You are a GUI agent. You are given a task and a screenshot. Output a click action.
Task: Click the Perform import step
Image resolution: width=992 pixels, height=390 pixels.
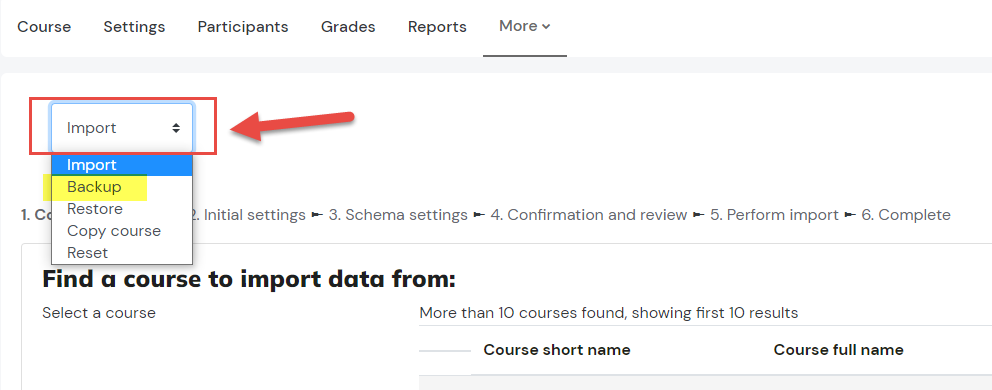click(x=774, y=215)
